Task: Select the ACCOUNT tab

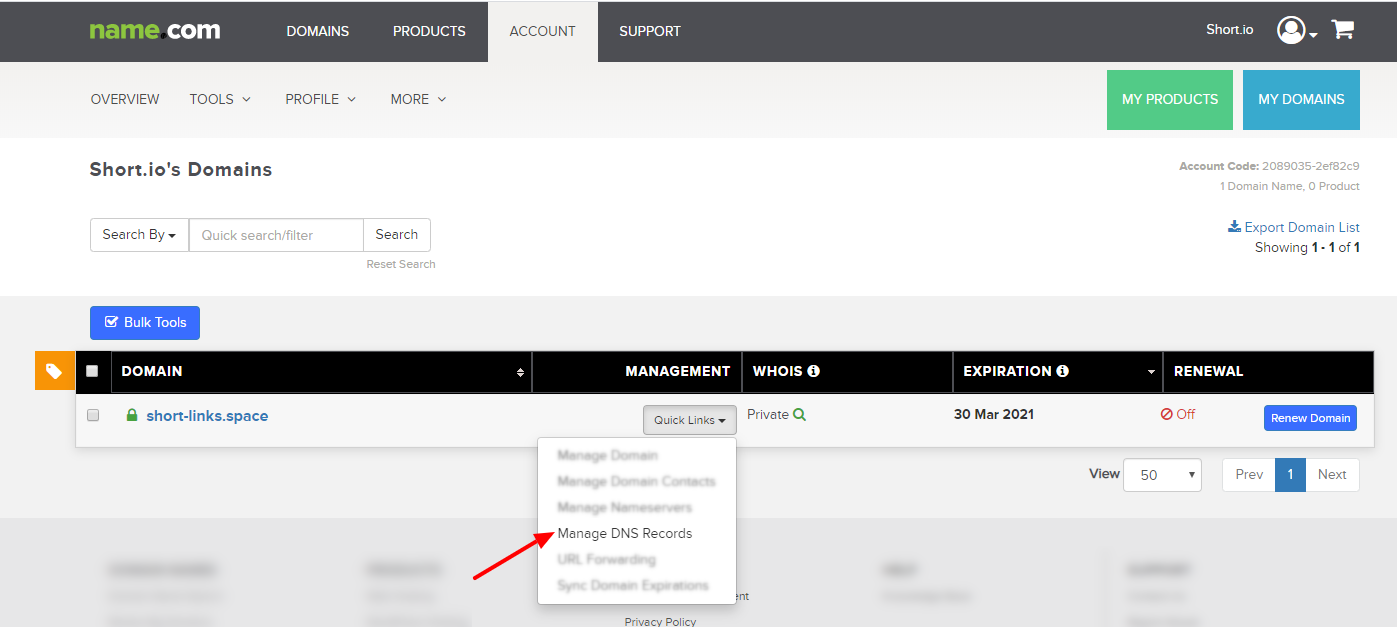Action: coord(543,31)
